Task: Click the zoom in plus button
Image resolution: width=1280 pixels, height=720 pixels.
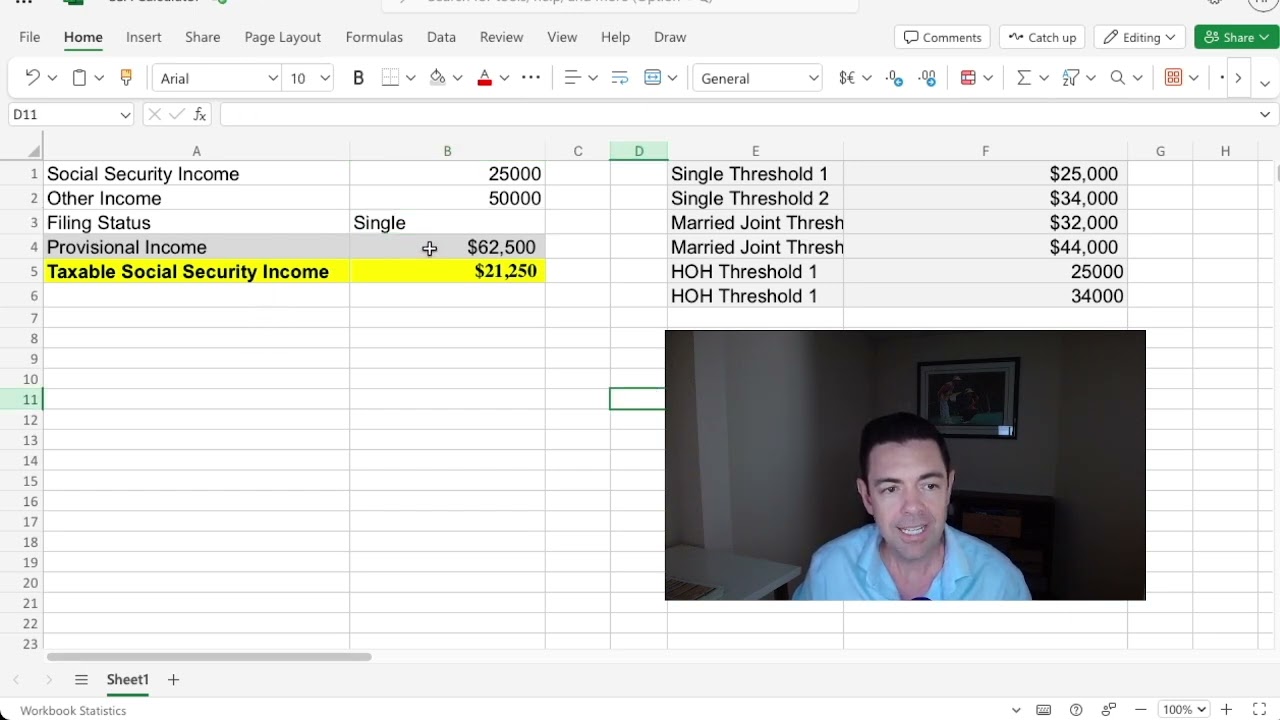Action: [x=1226, y=710]
